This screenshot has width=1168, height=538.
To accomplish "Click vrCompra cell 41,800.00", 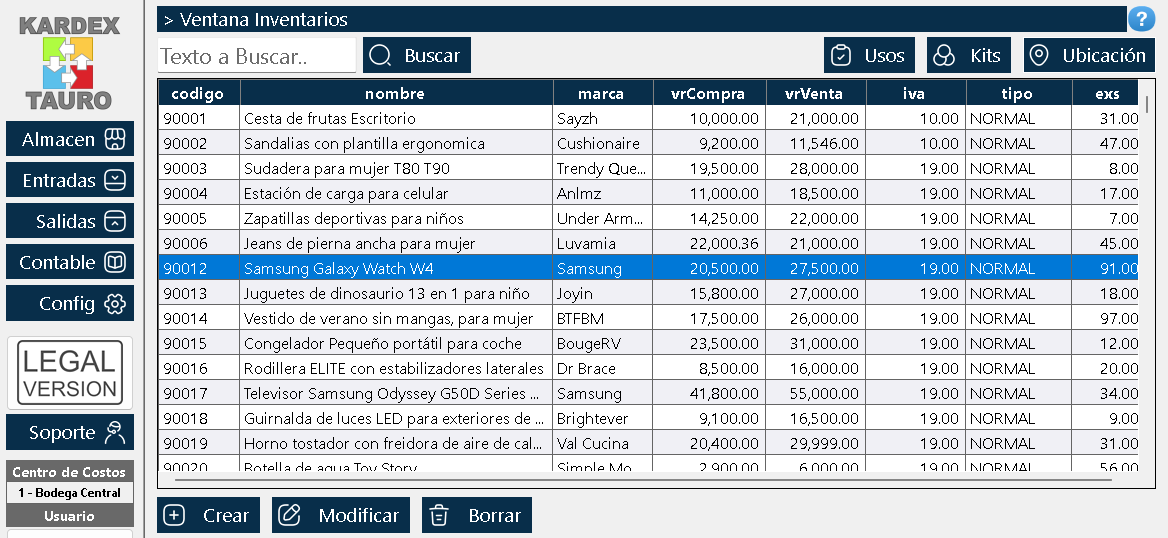I will [709, 393].
